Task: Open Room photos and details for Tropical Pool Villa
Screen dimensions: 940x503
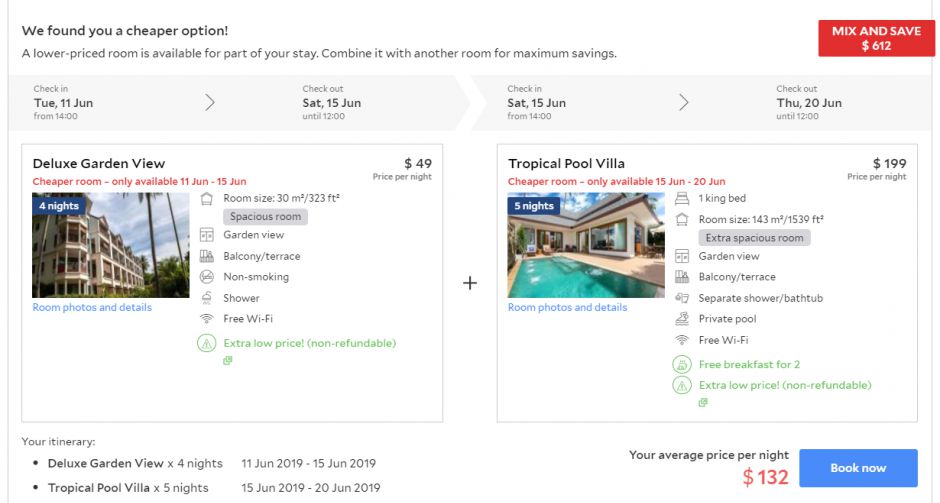Action: coord(567,308)
